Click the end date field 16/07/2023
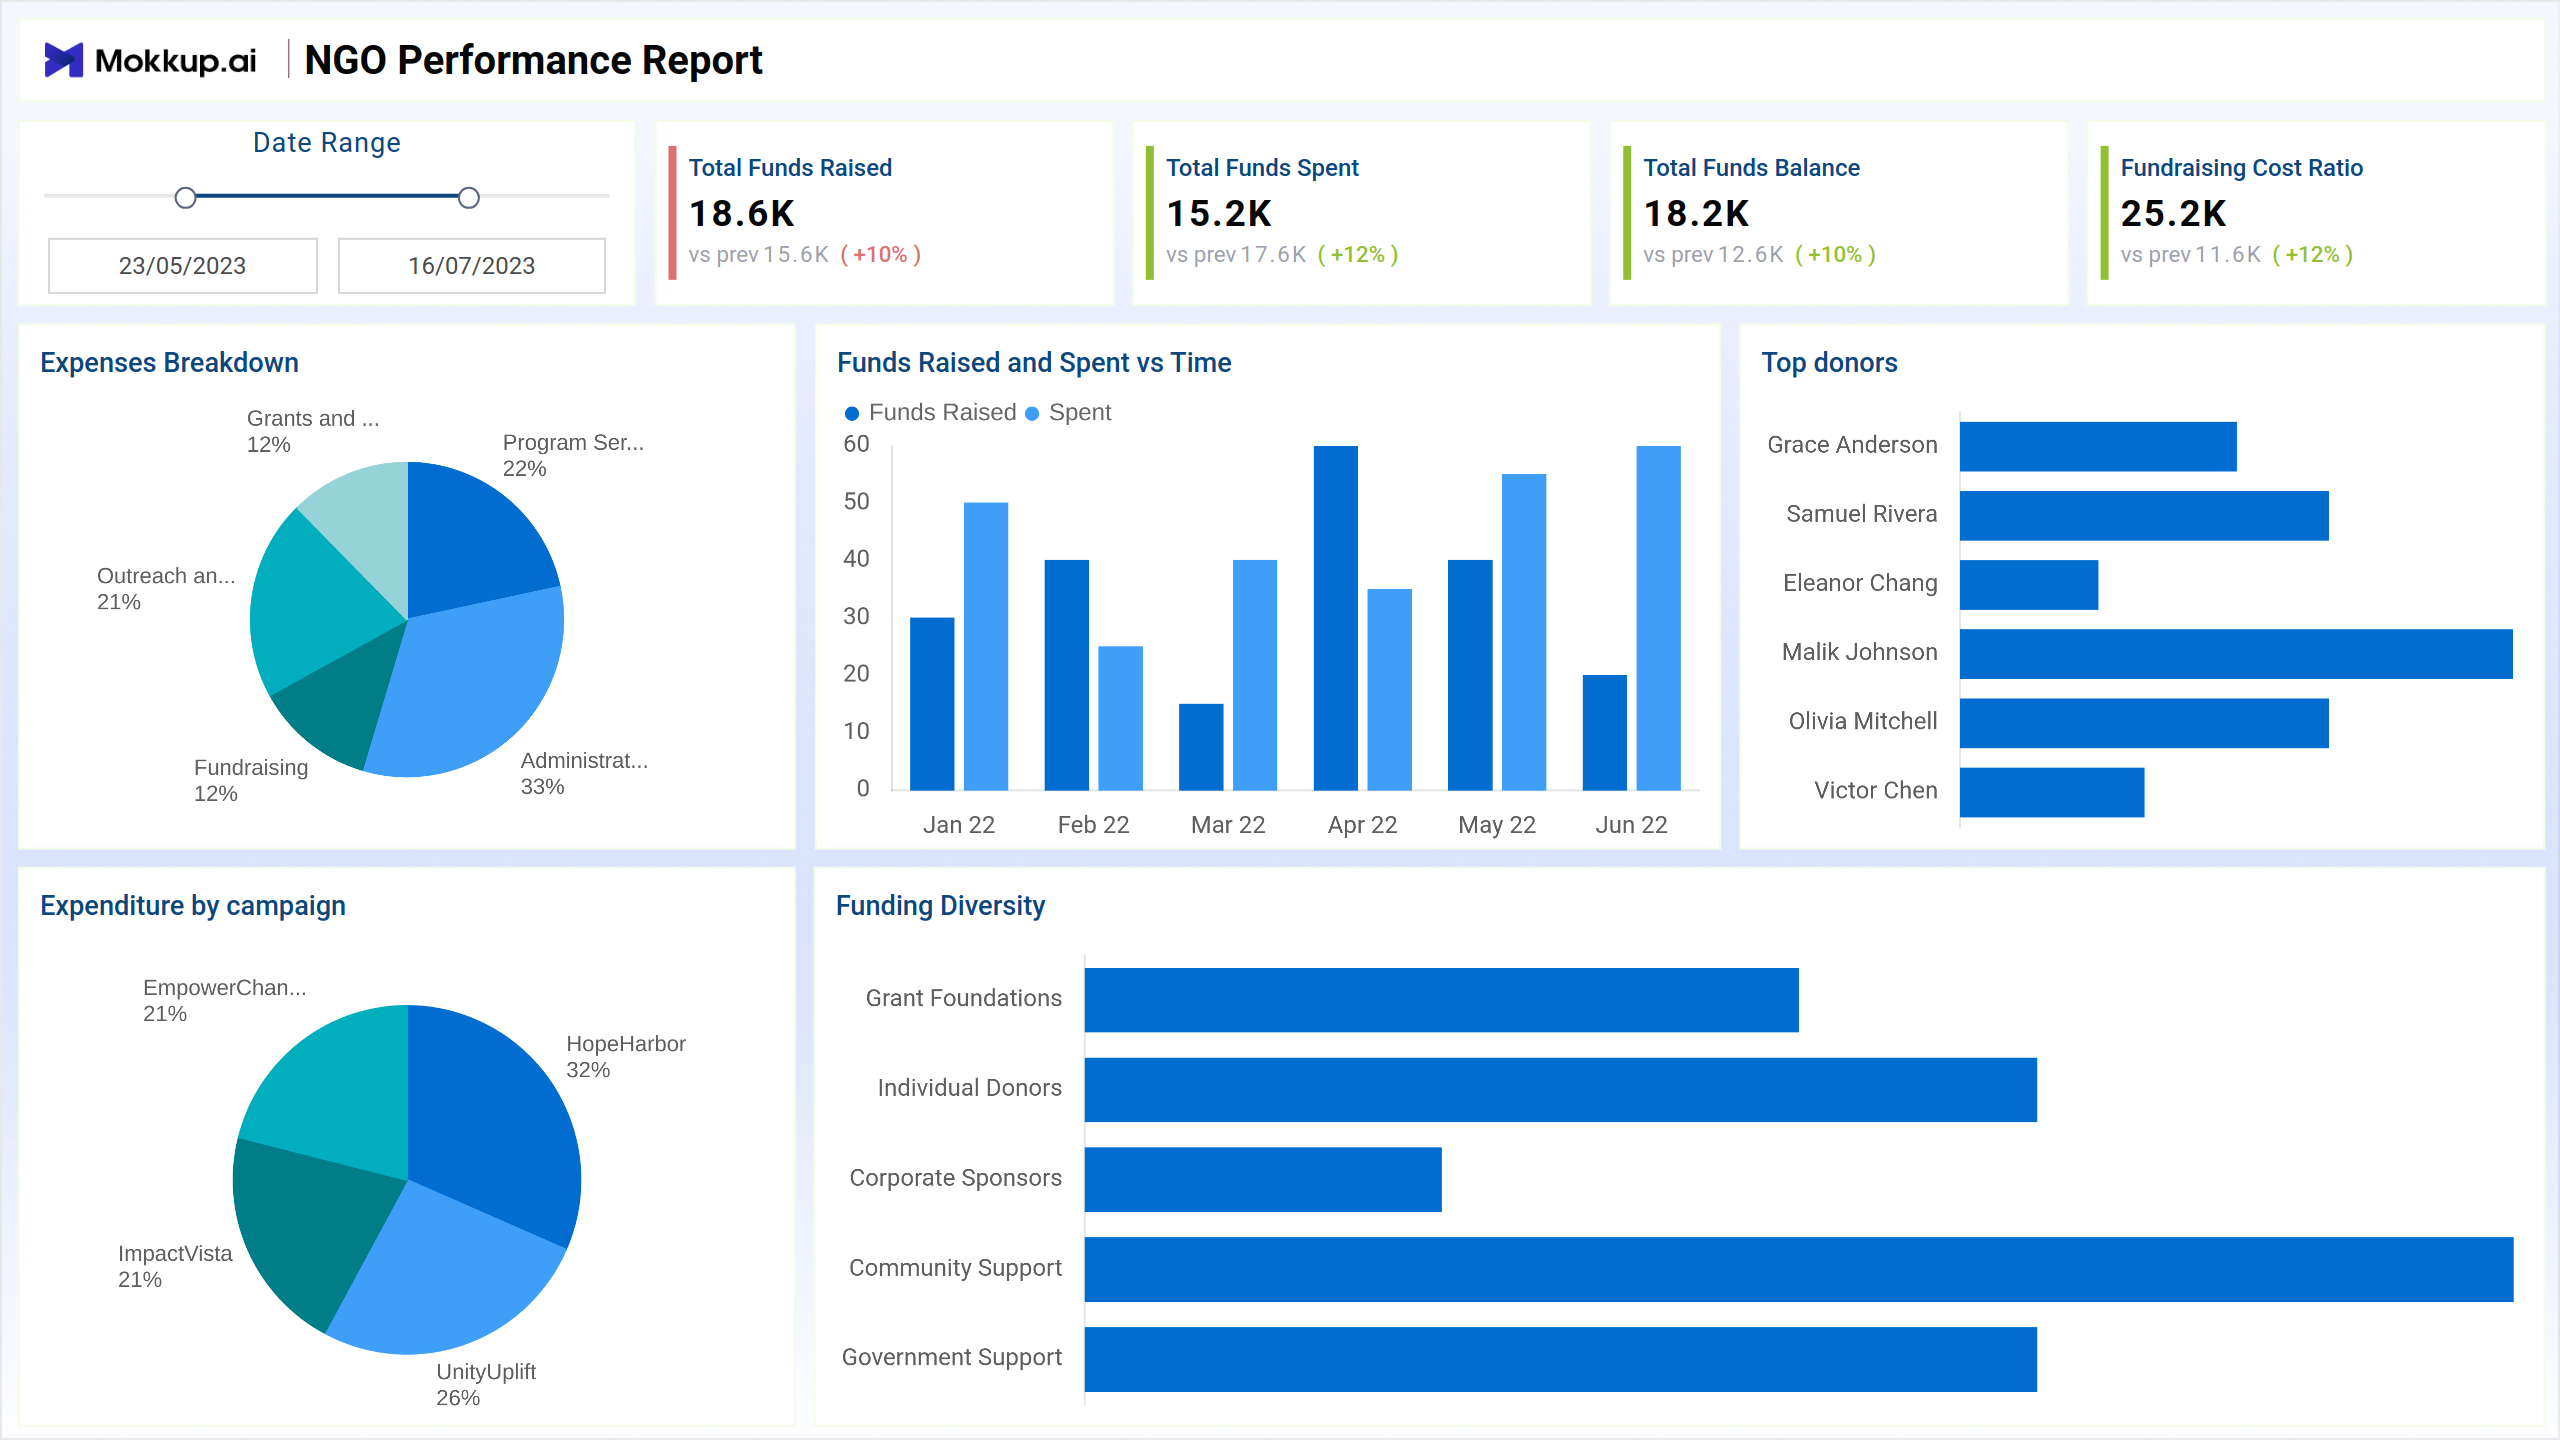The width and height of the screenshot is (2560, 1440). 472,266
